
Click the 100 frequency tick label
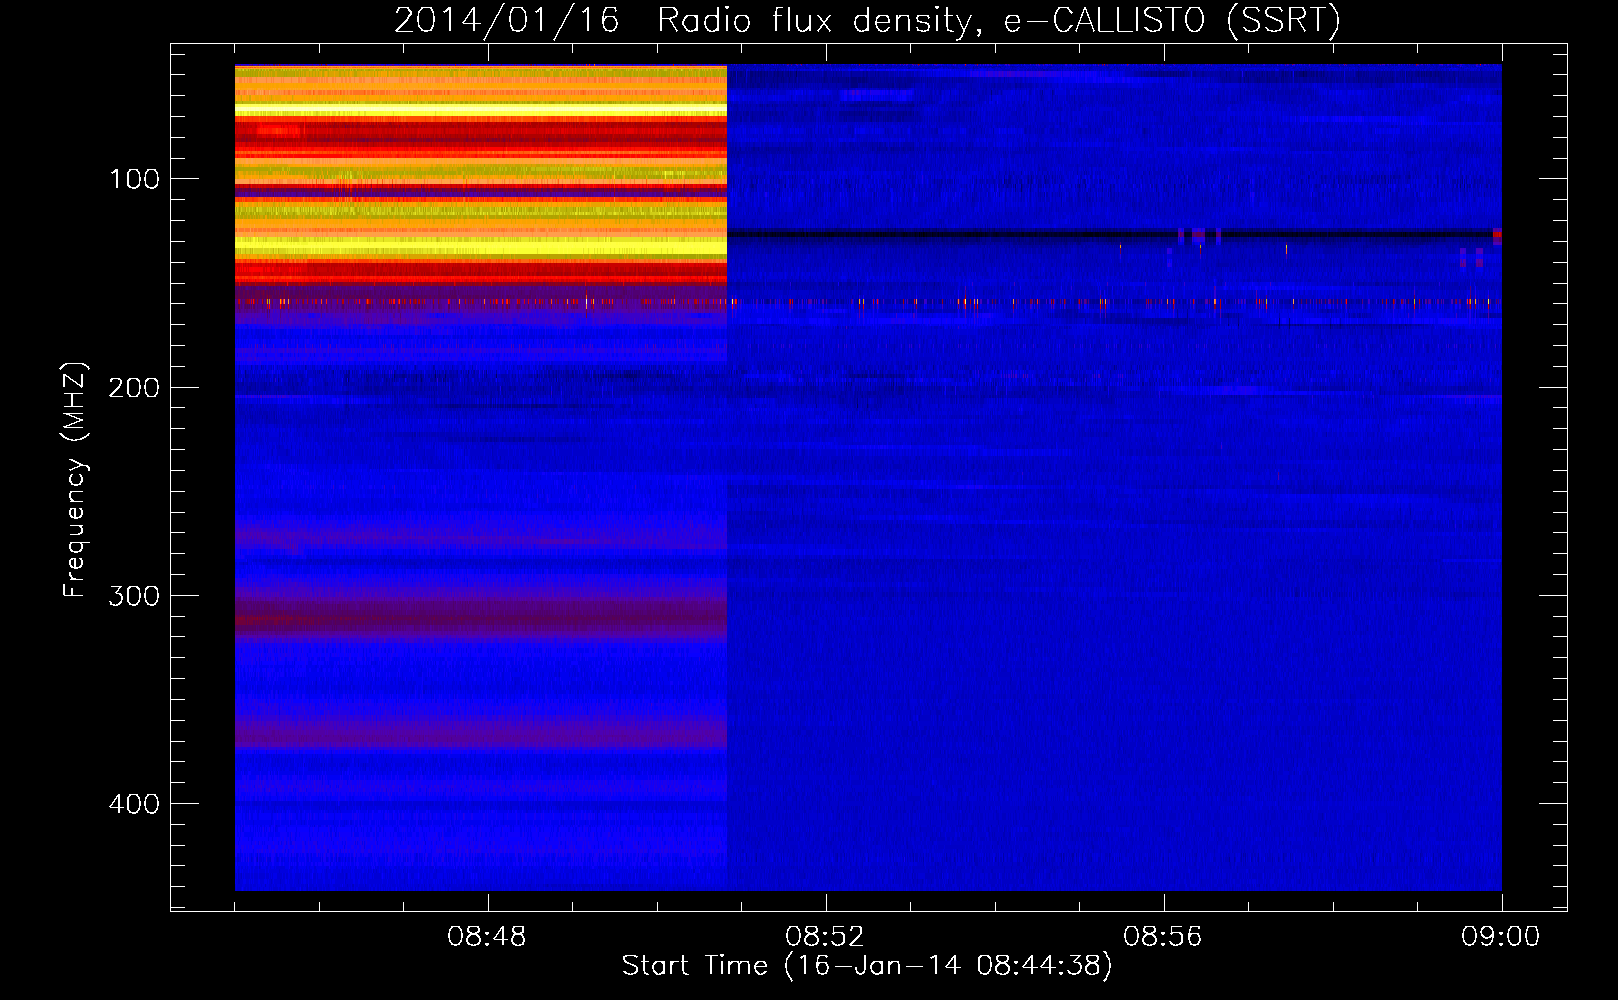click(135, 179)
